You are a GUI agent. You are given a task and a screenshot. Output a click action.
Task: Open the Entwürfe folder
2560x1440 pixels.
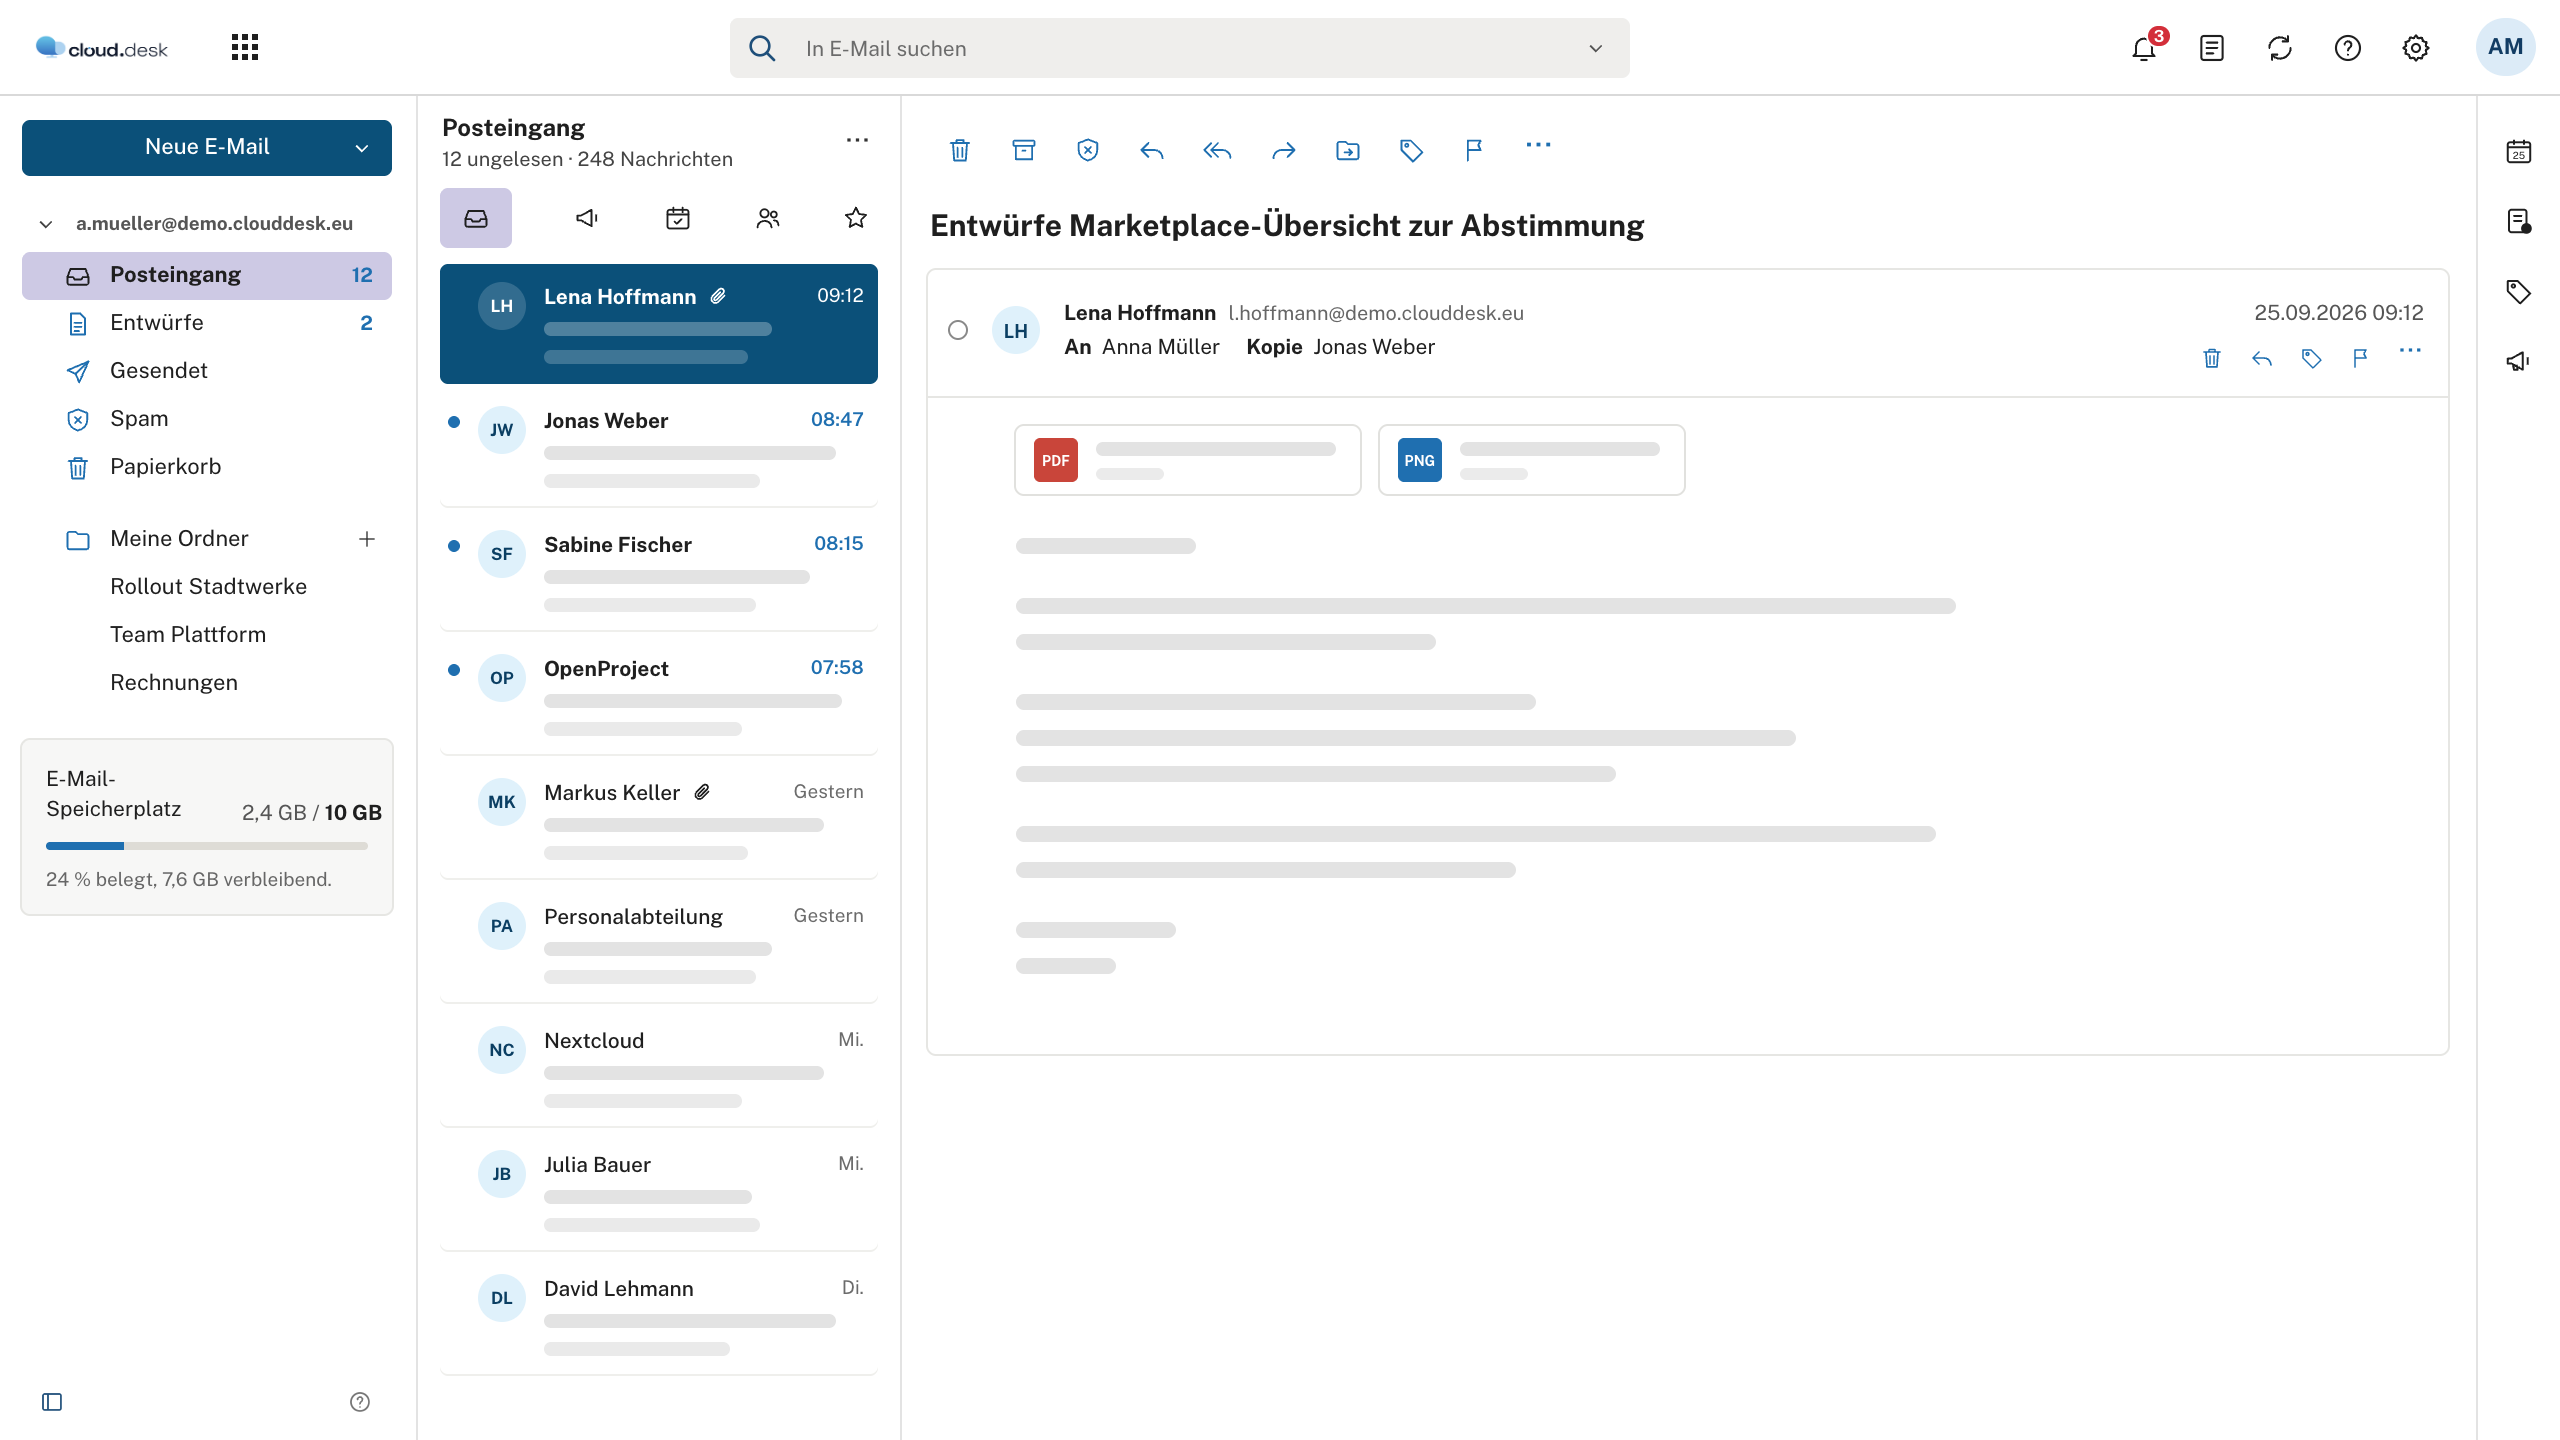click(207, 323)
